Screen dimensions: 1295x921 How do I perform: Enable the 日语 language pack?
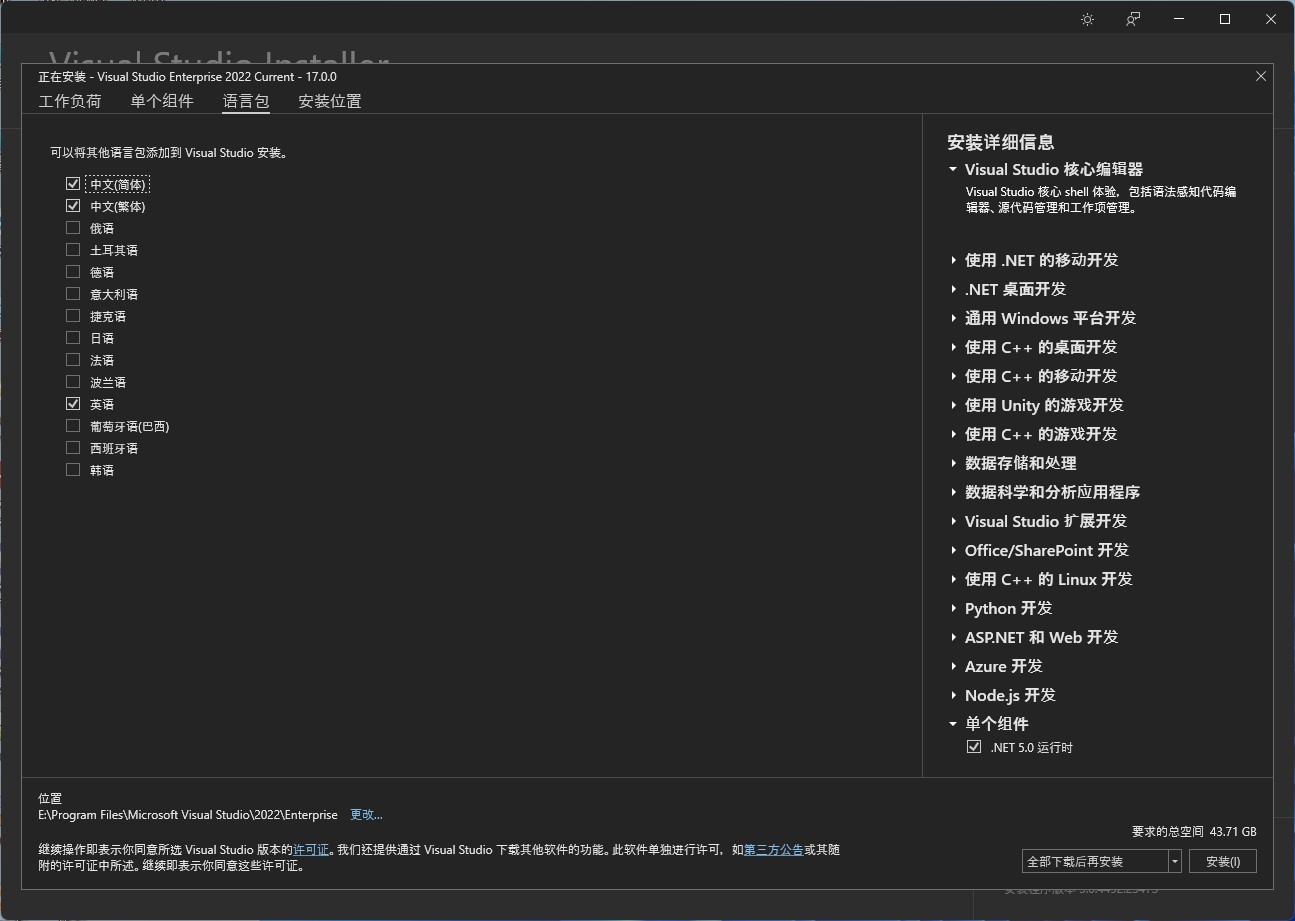coord(73,338)
